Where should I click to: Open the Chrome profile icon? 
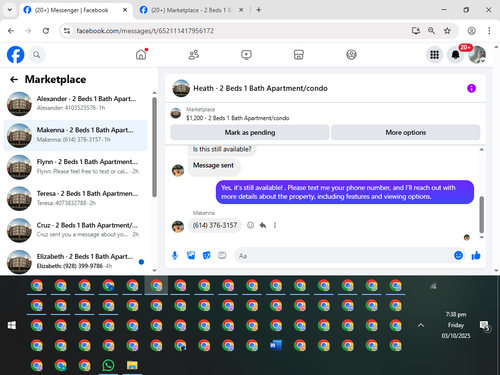click(471, 31)
